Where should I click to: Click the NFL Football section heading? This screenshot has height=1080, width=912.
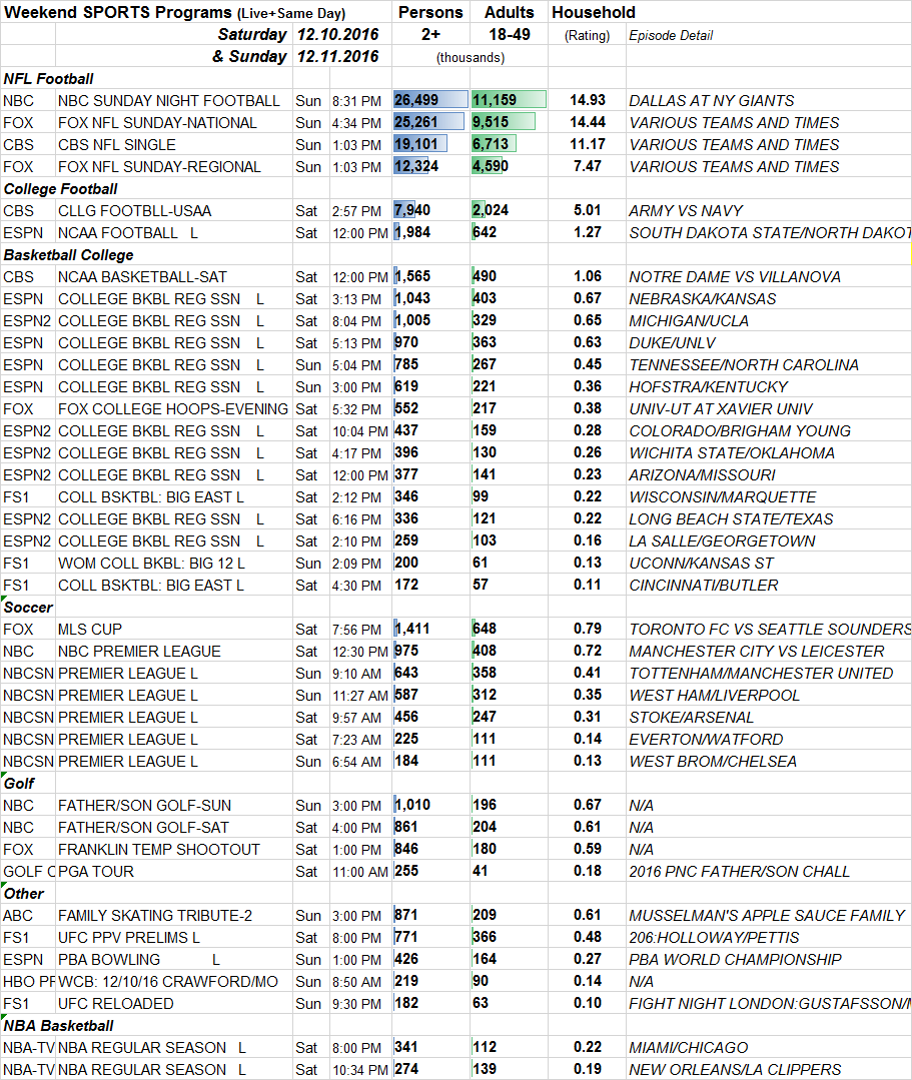click(x=48, y=79)
